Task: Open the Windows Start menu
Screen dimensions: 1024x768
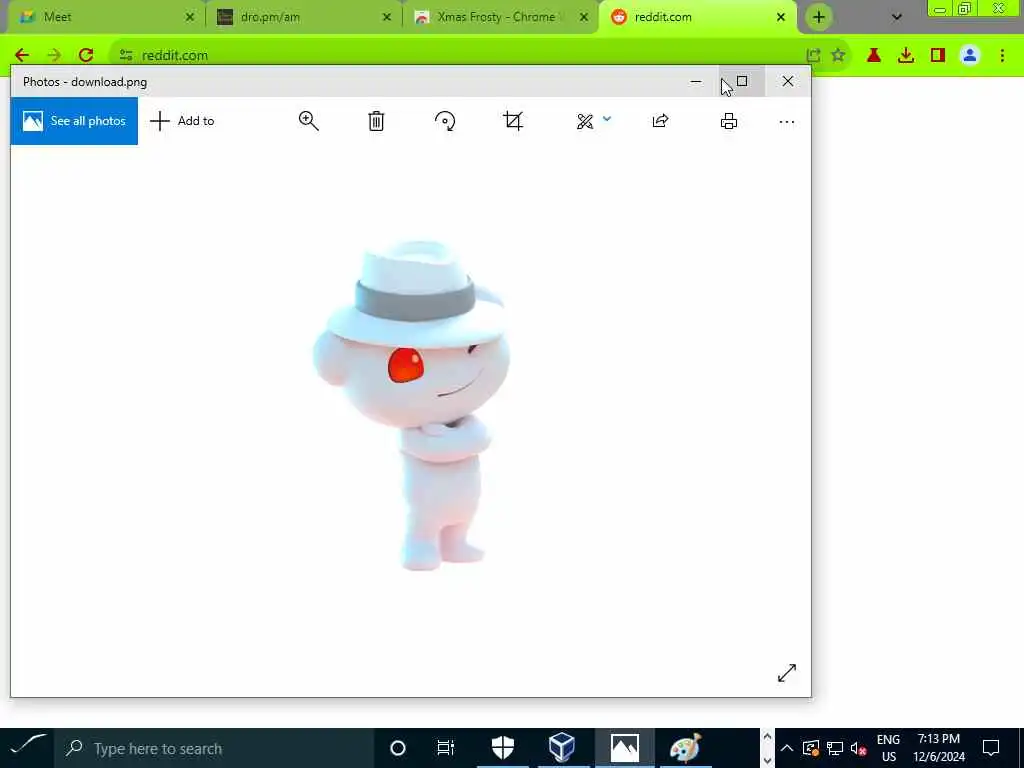Action: 27,748
